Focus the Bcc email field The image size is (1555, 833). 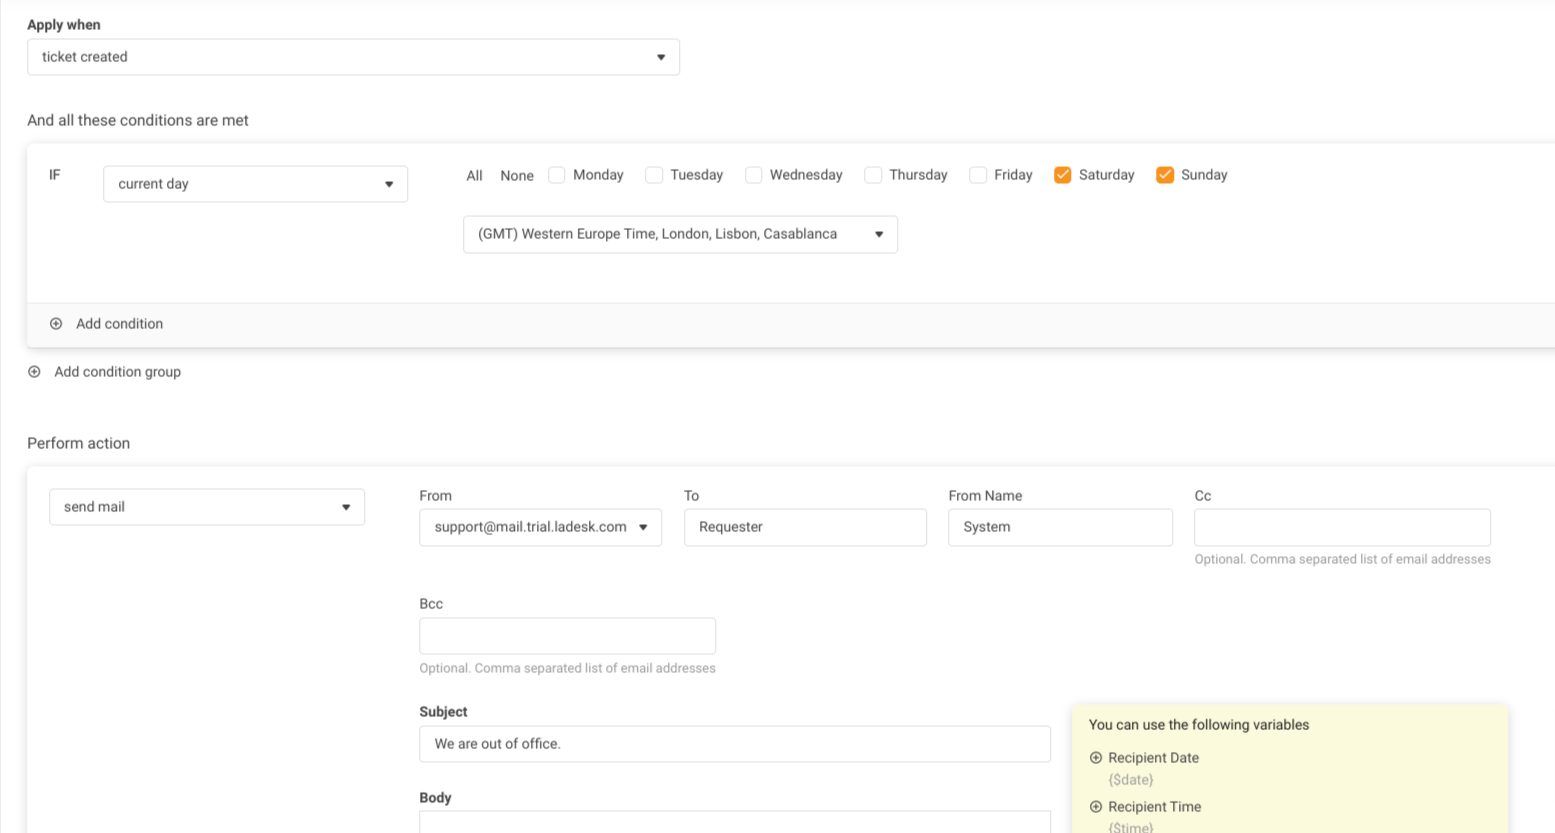coord(567,636)
